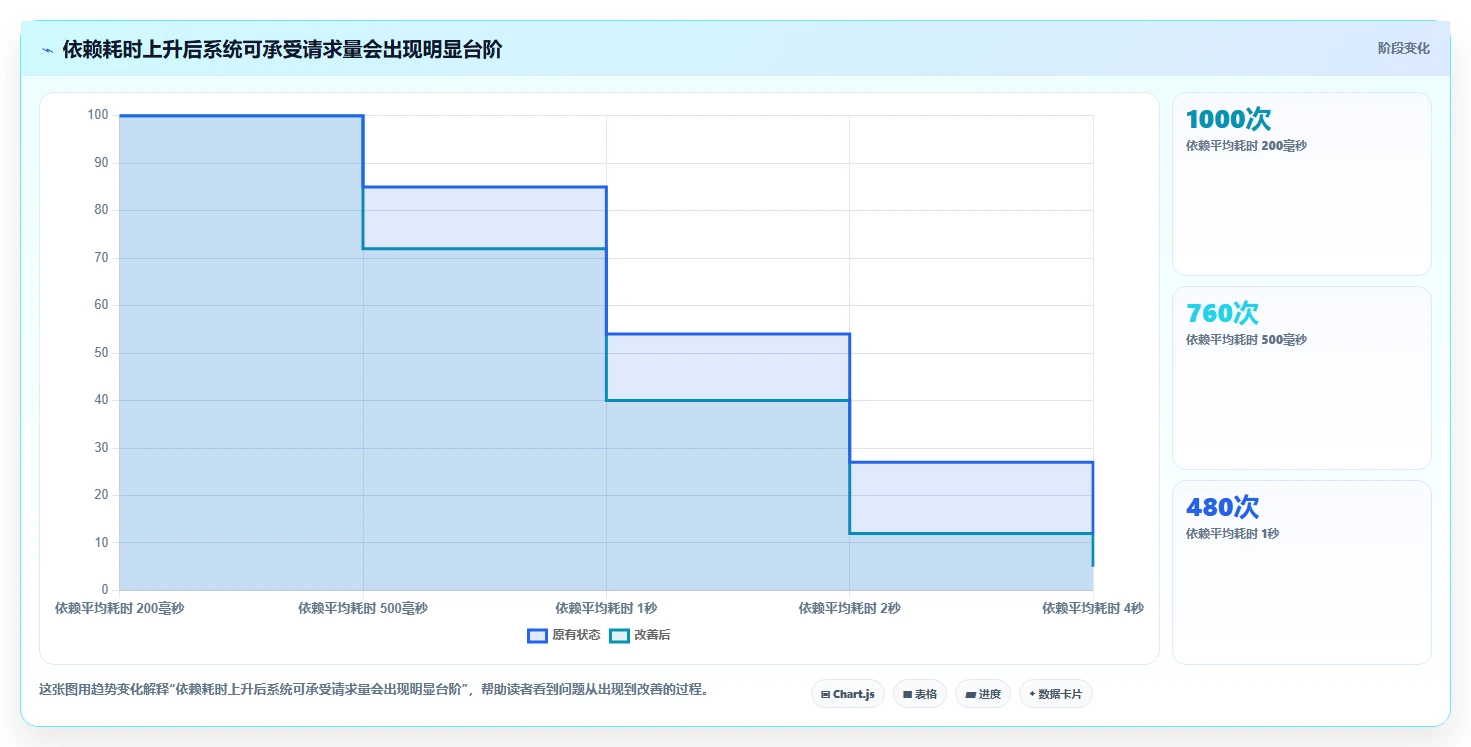Click x-axis label 依赖平均耗时 4秒
The width and height of the screenshot is (1471, 747).
tap(1092, 608)
